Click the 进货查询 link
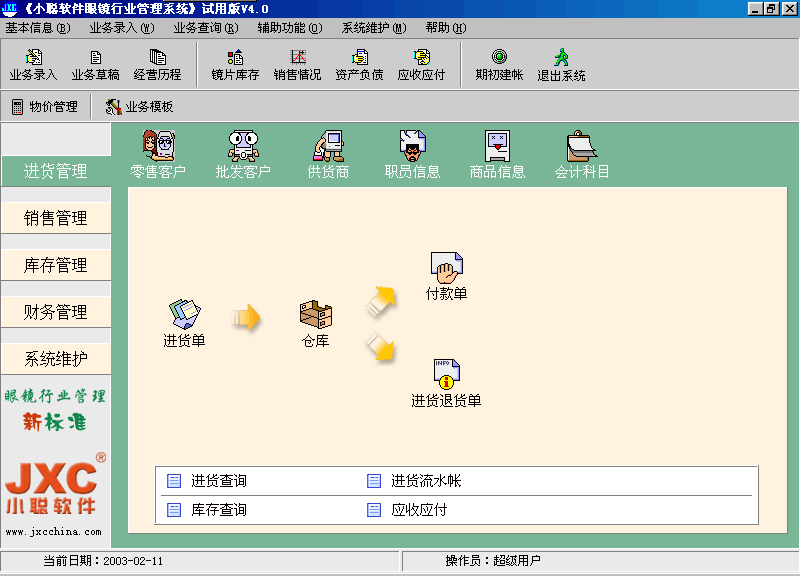 218,481
